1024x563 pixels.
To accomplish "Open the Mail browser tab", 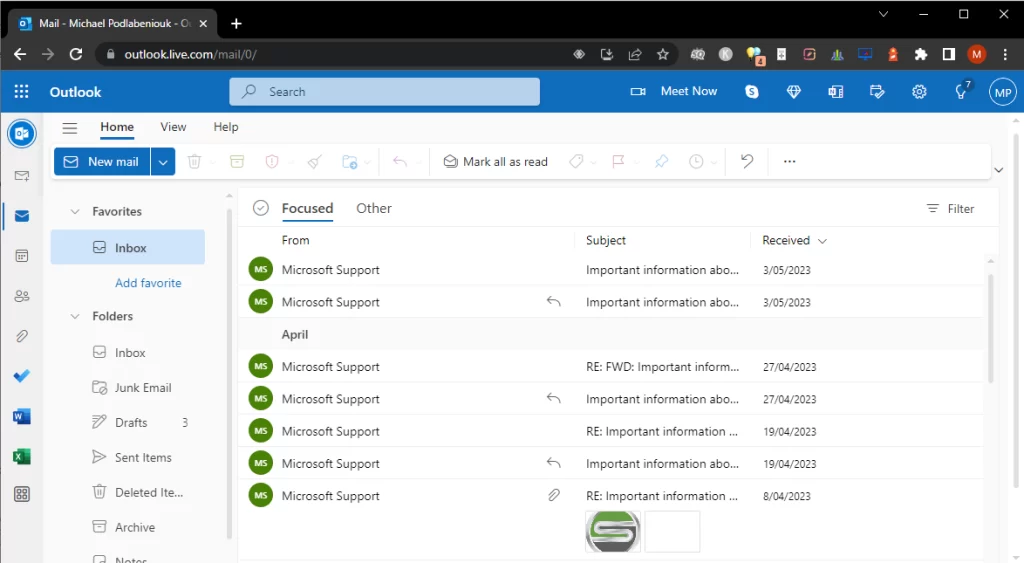I will pos(112,24).
